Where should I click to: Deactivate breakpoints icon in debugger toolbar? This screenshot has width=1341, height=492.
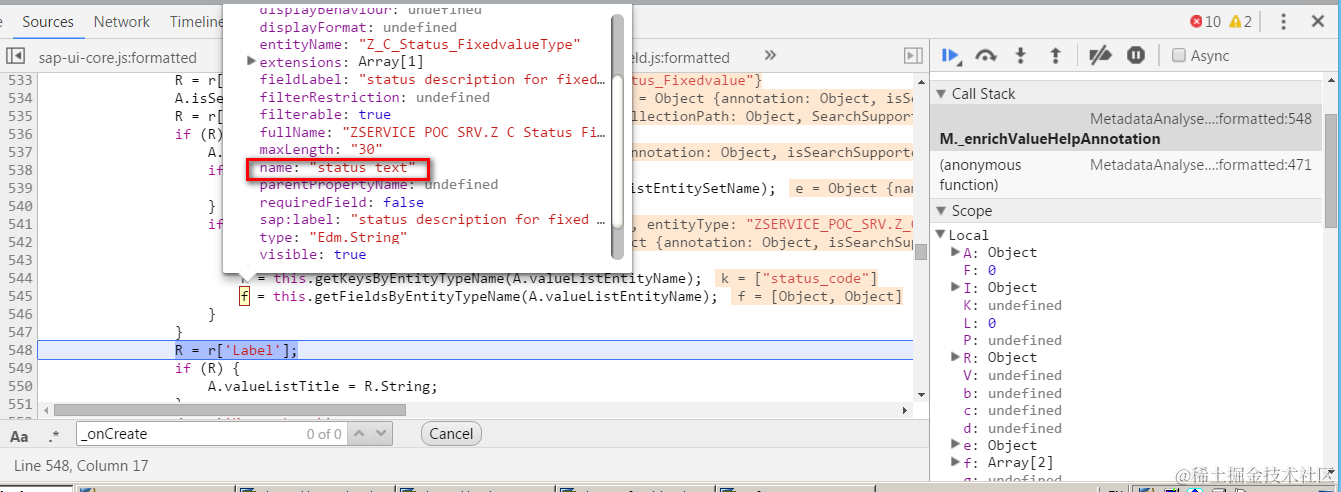pyautogui.click(x=1100, y=56)
